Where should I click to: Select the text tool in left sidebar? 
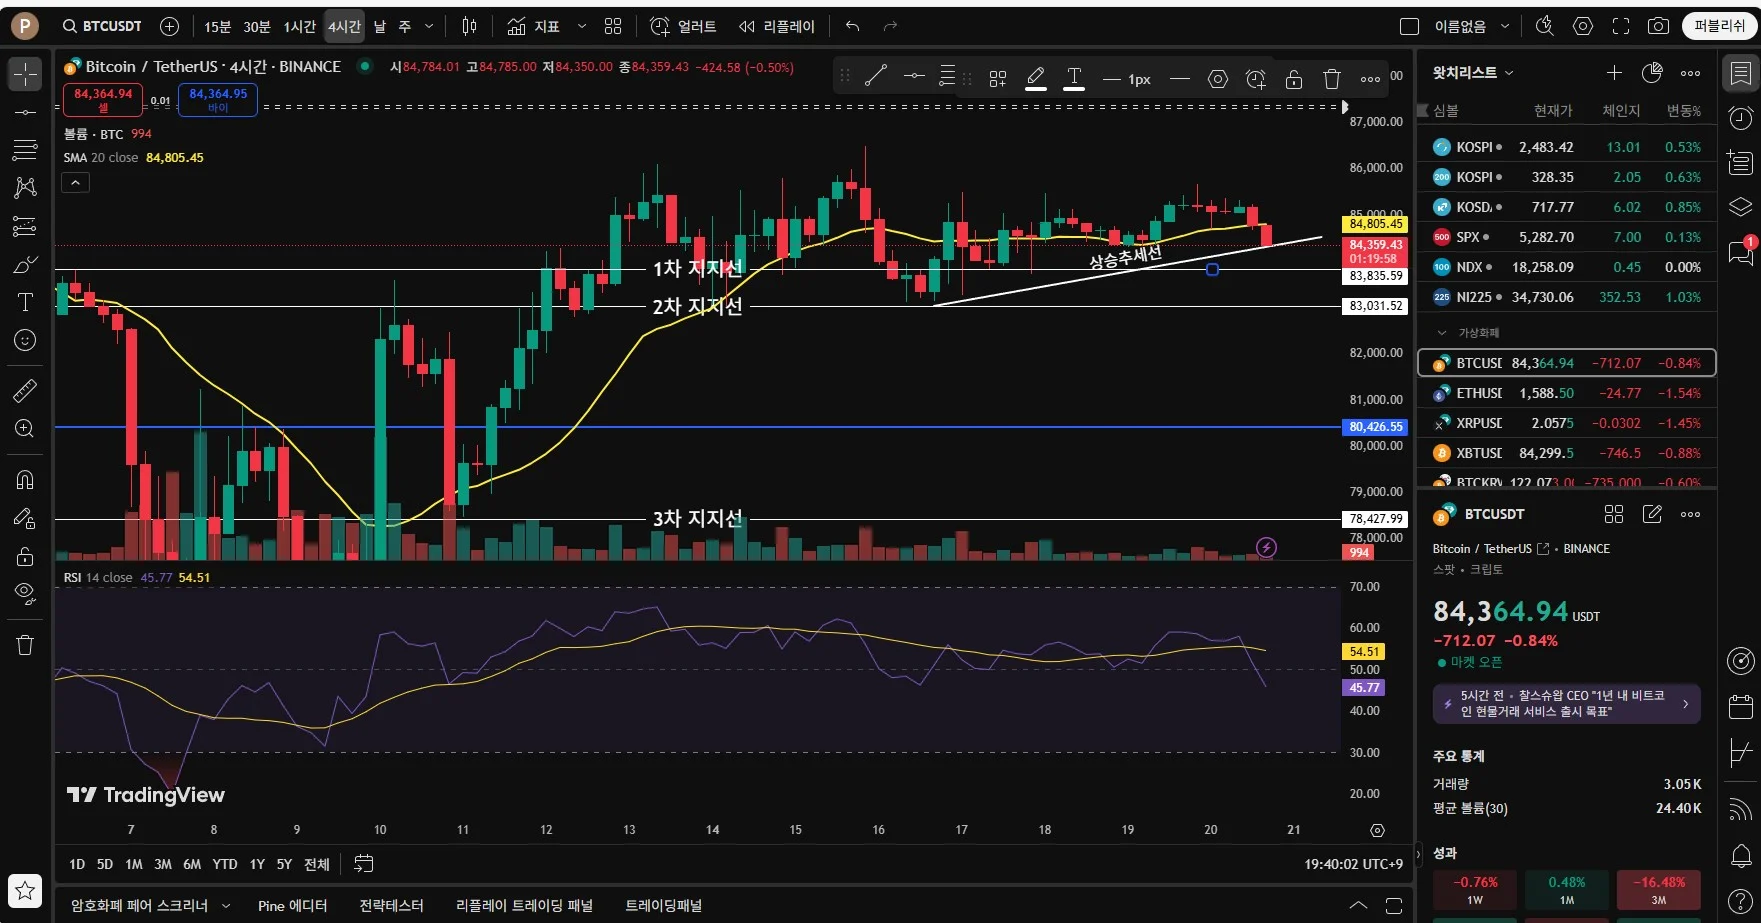(x=25, y=302)
